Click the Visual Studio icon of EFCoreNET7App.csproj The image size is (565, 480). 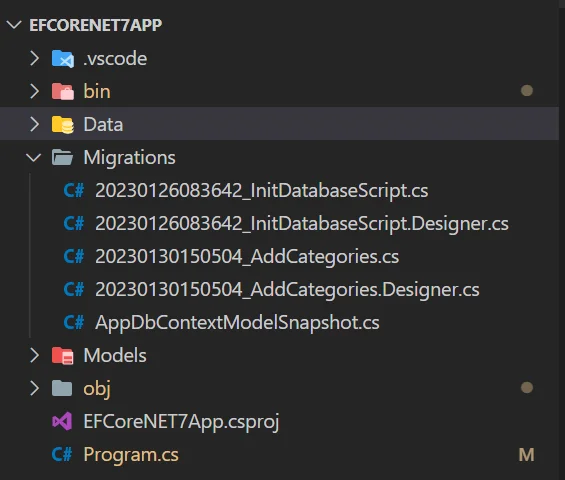tap(62, 421)
